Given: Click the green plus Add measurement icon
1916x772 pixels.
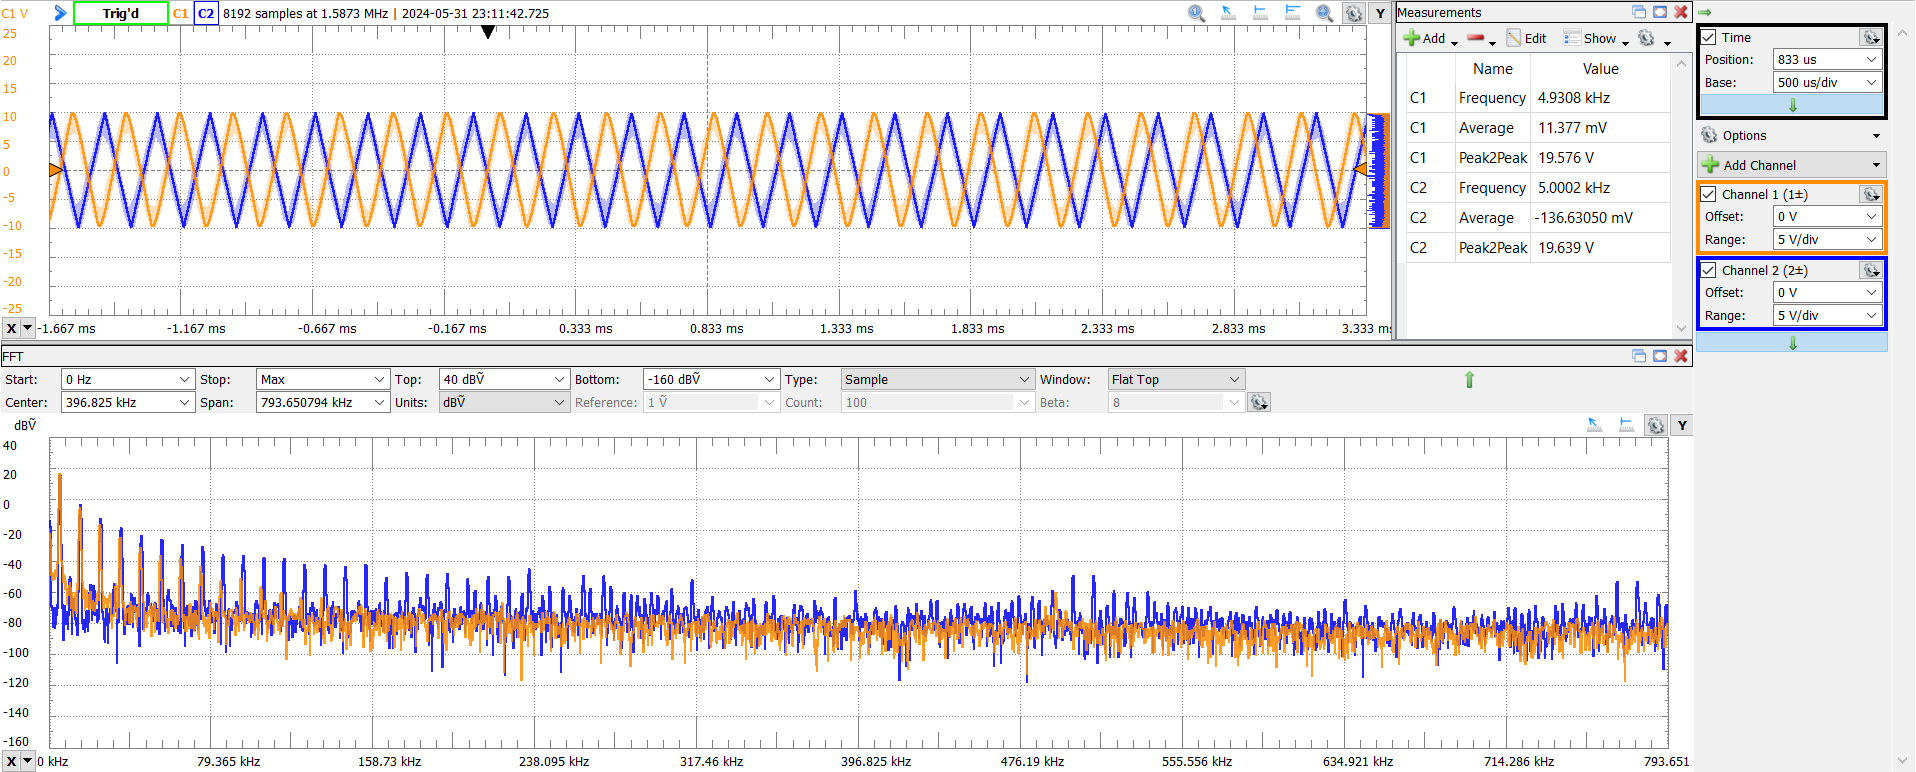Looking at the screenshot, I should 1411,38.
